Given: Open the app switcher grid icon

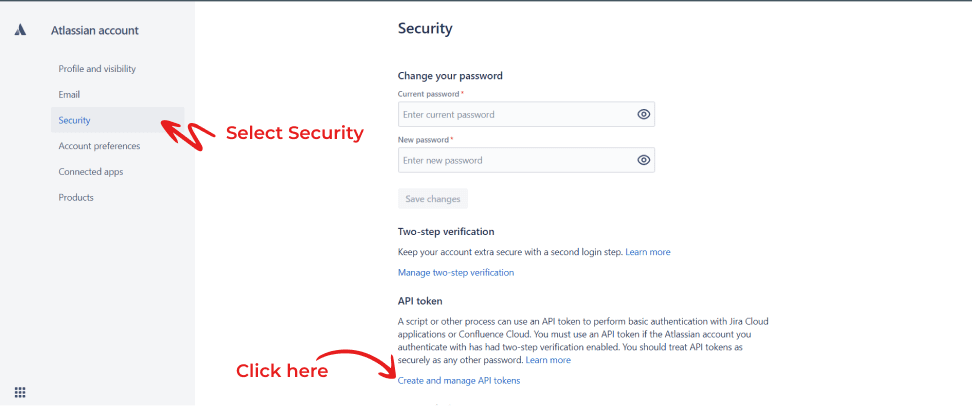Looking at the screenshot, I should 20,392.
